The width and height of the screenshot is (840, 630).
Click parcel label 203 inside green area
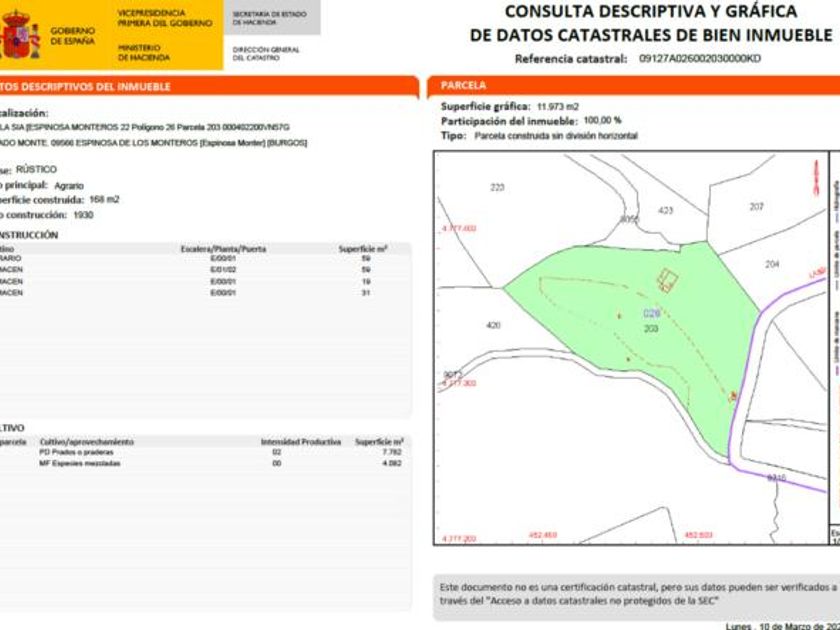click(651, 328)
